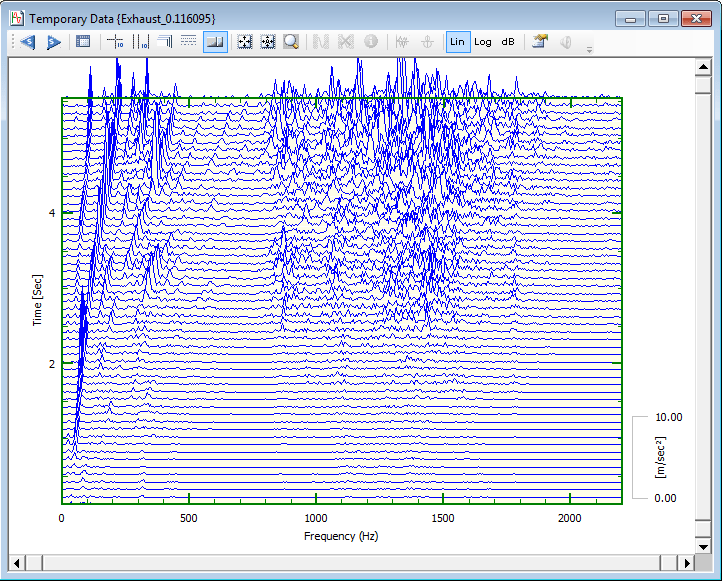Click the horizontal scrollbar right arrow
This screenshot has height=581, width=723.
pyautogui.click(x=686, y=561)
